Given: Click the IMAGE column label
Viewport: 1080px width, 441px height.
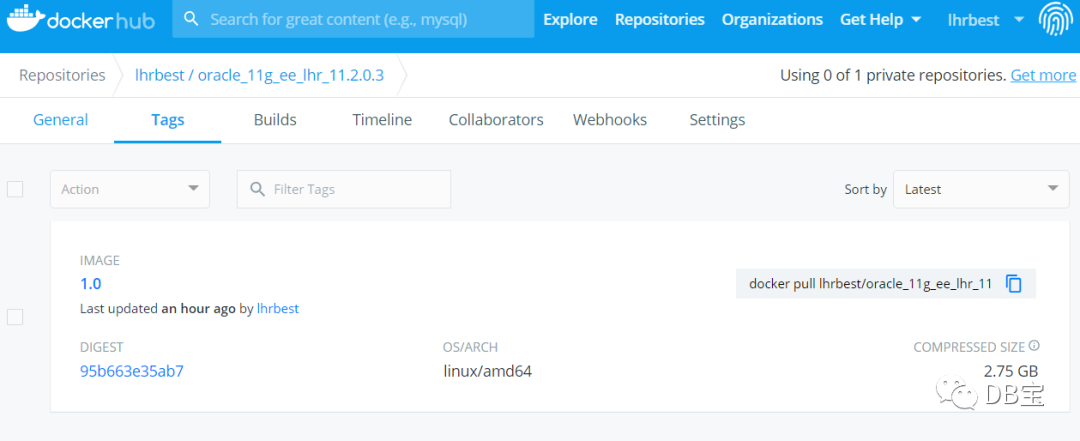Looking at the screenshot, I should (100, 260).
